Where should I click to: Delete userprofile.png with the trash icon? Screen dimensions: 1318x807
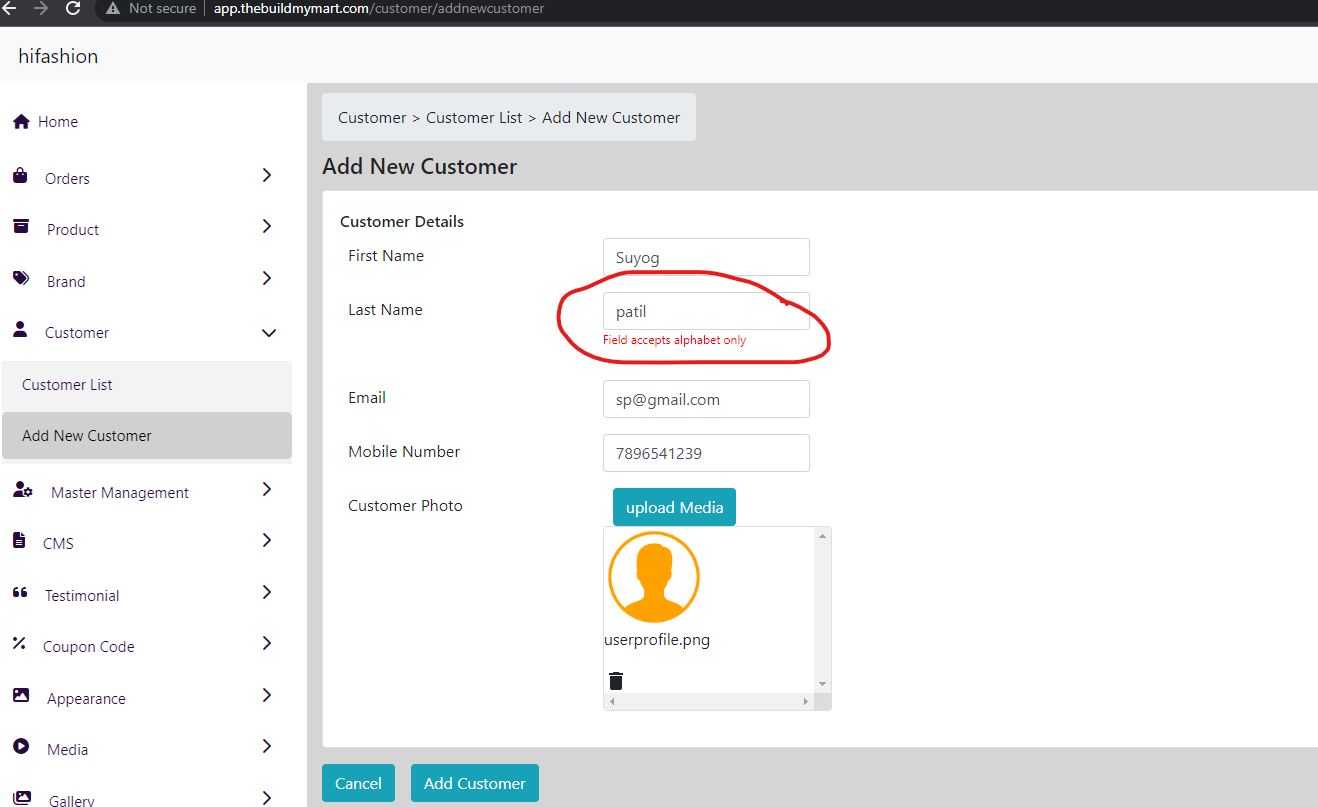click(616, 681)
